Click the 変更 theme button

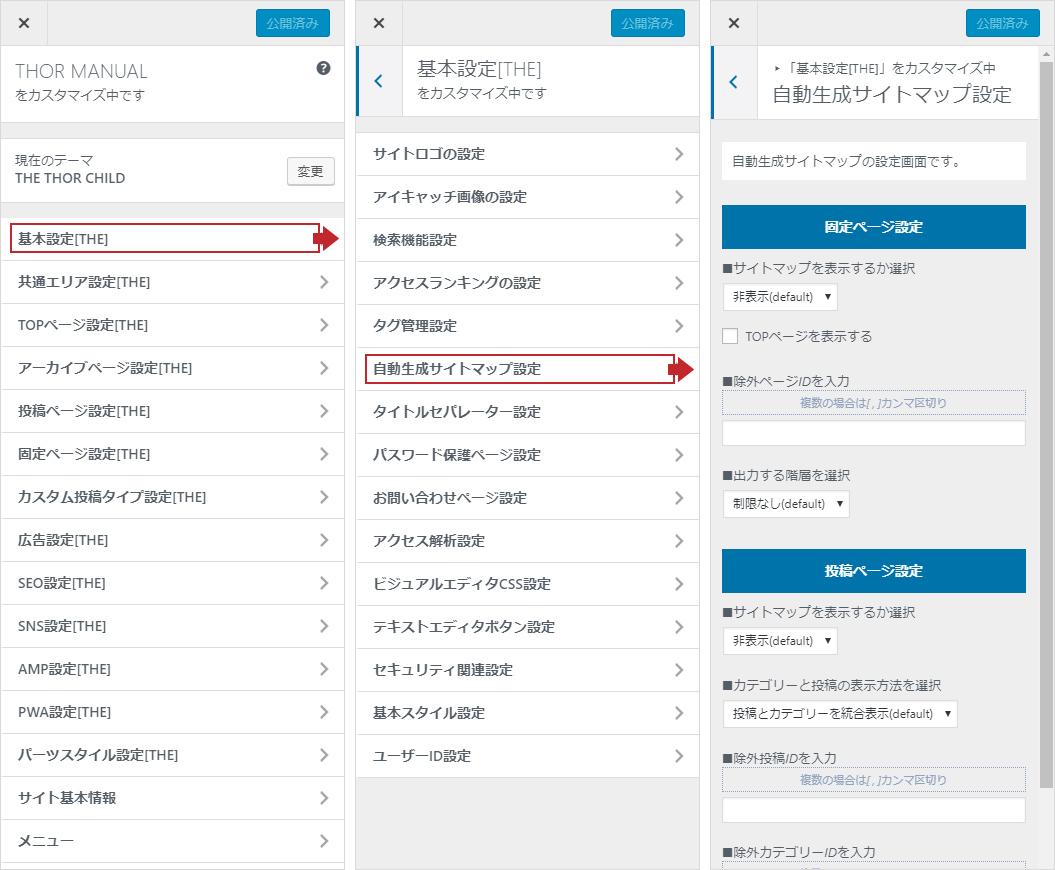point(310,171)
